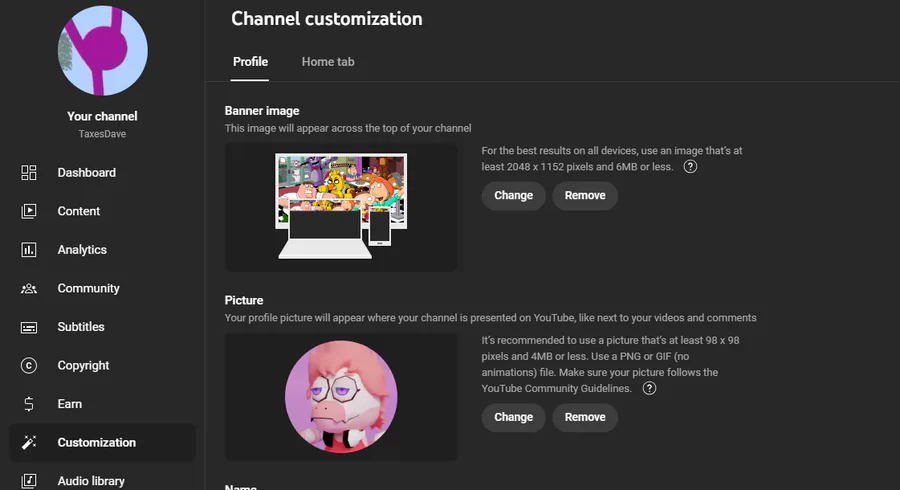Click the 'TaxesDave' channel name
This screenshot has height=490, width=900.
click(x=102, y=134)
